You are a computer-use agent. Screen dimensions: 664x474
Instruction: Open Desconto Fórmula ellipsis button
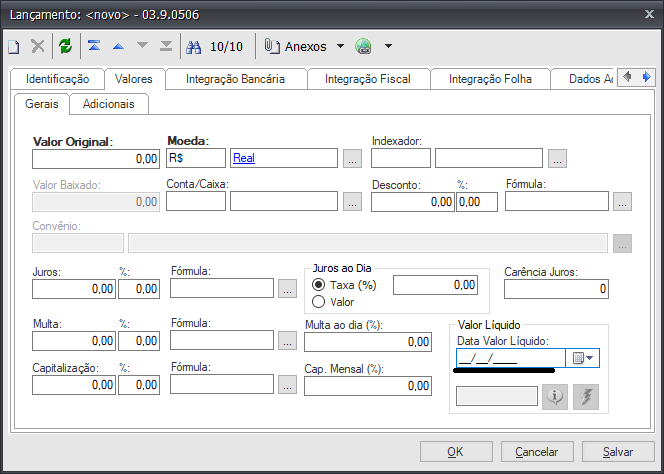pyautogui.click(x=622, y=202)
